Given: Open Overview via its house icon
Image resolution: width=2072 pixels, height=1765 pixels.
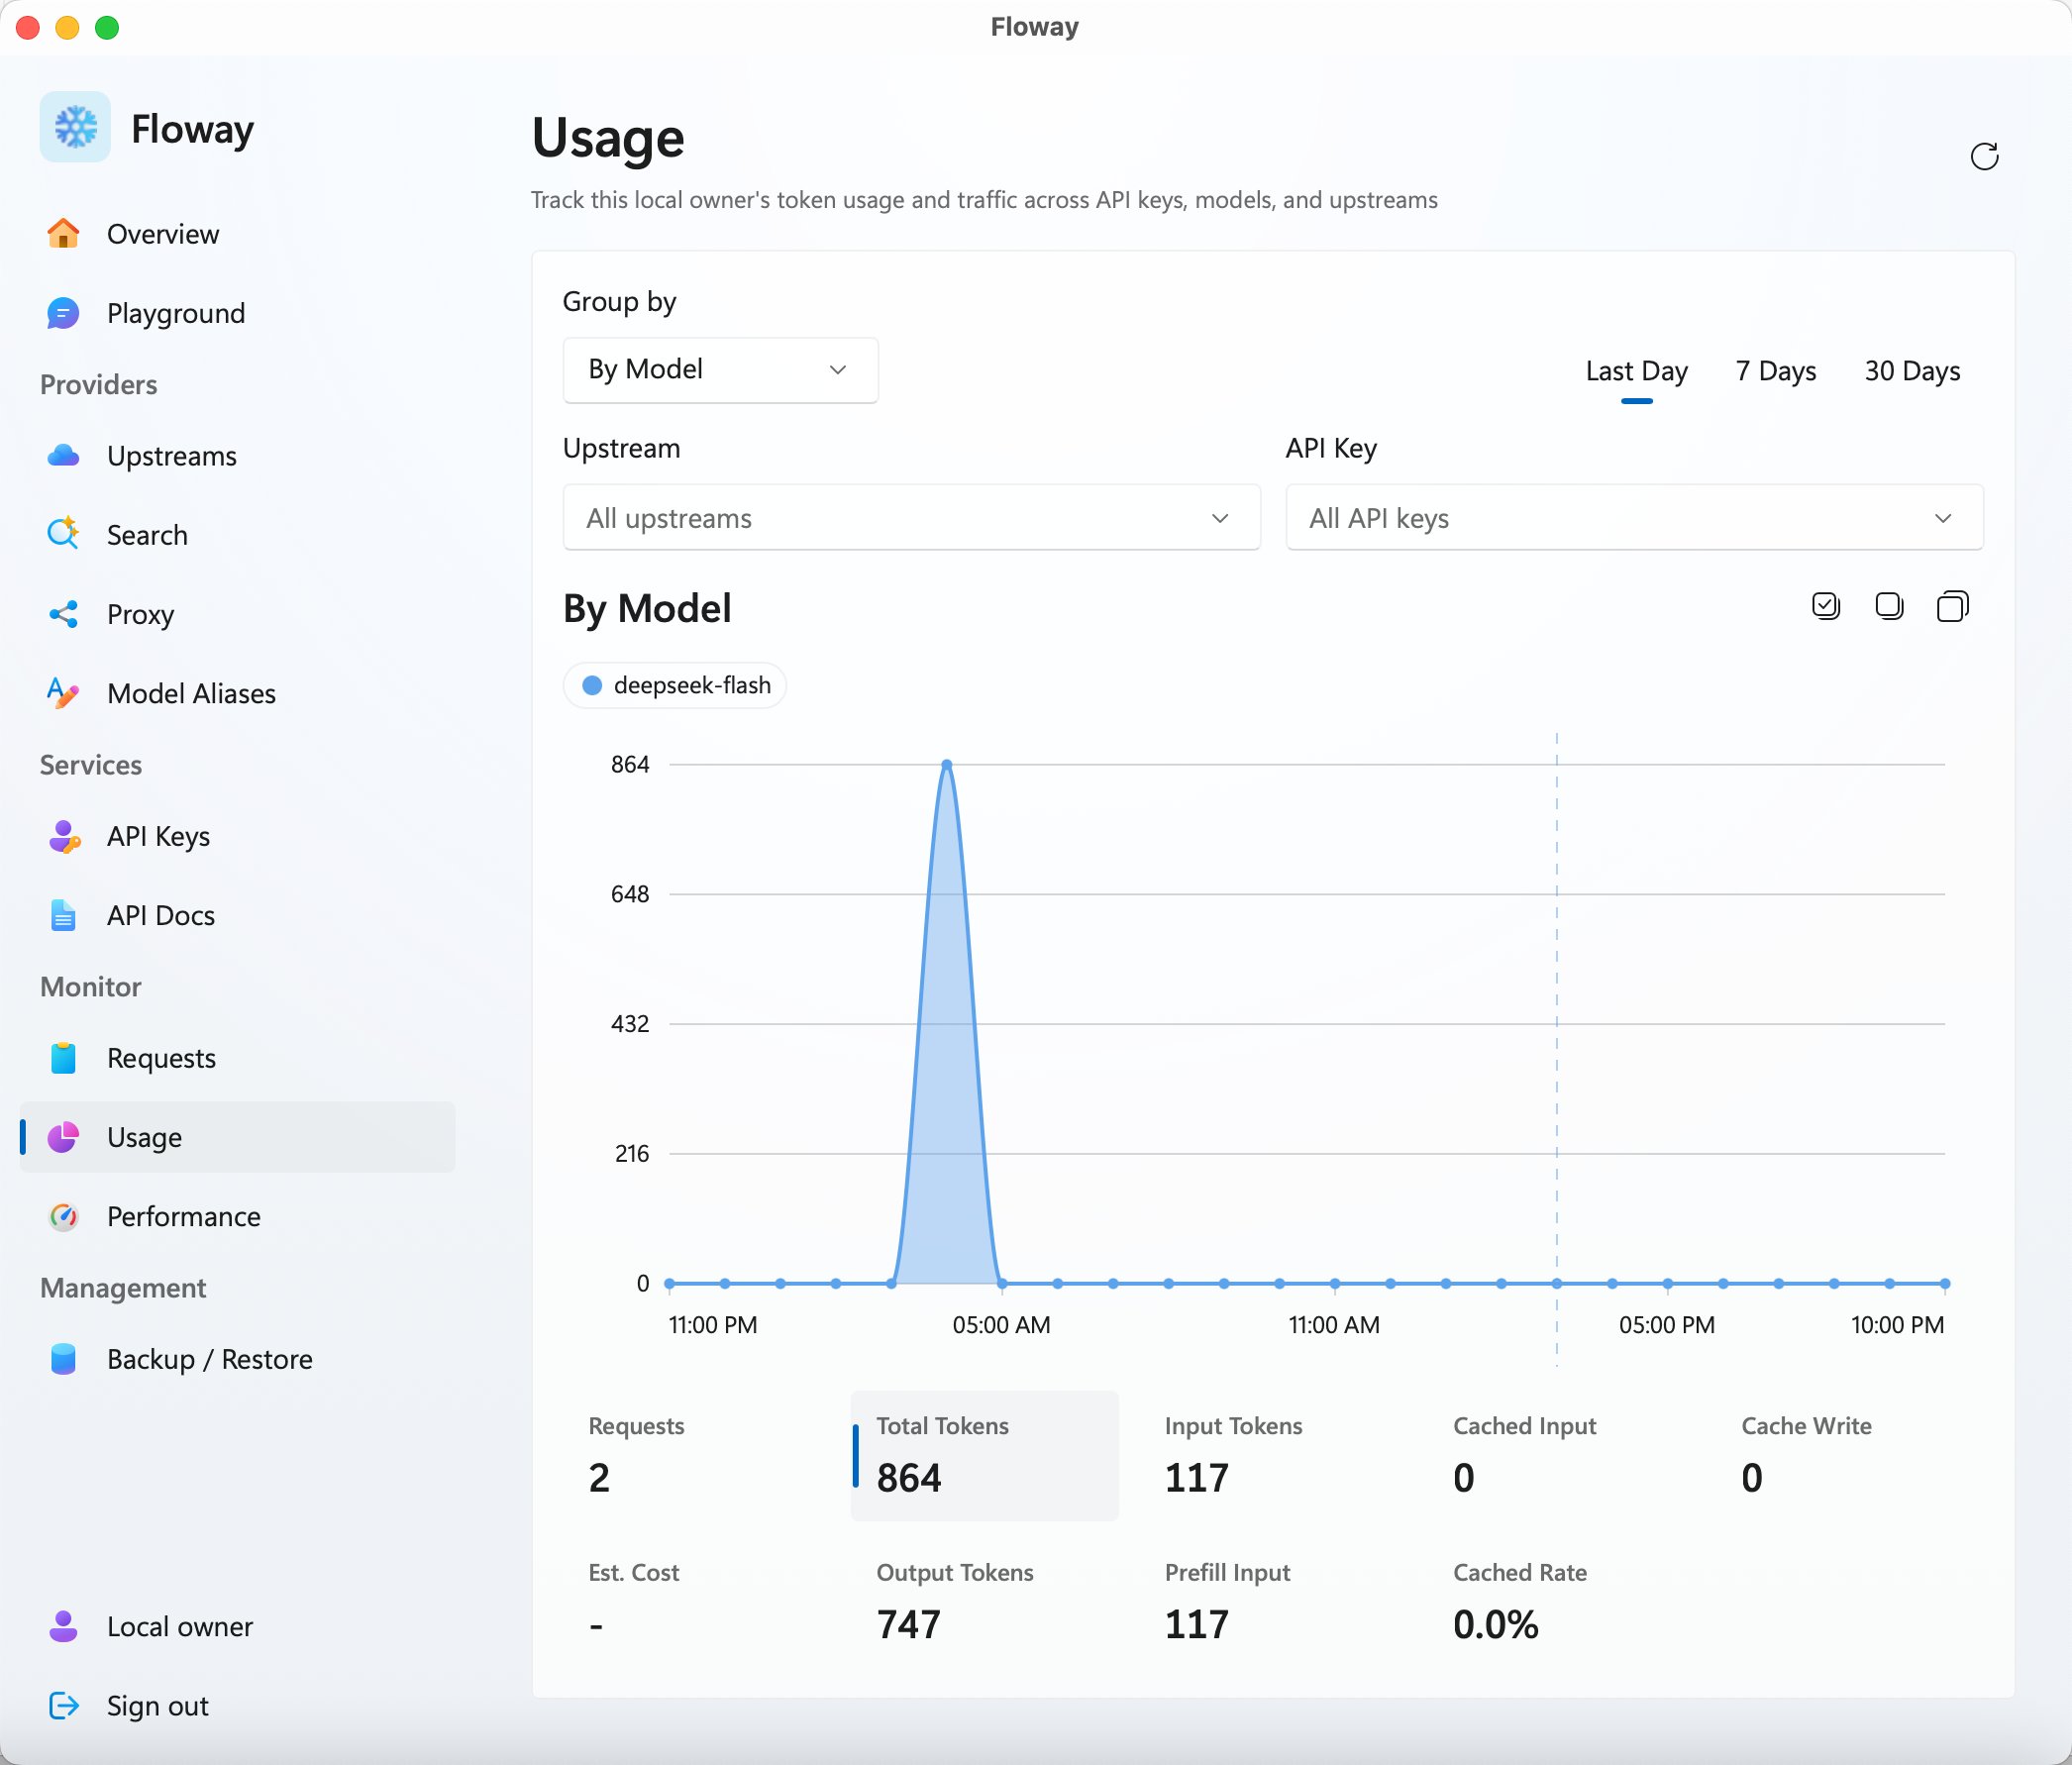Looking at the screenshot, I should [x=63, y=234].
